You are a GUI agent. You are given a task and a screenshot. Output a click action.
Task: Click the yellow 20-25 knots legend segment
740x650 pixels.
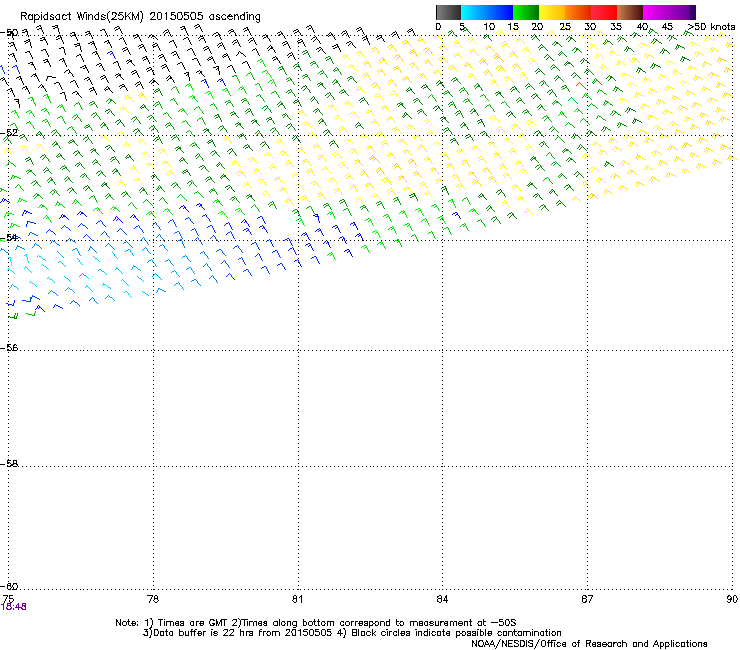552,12
